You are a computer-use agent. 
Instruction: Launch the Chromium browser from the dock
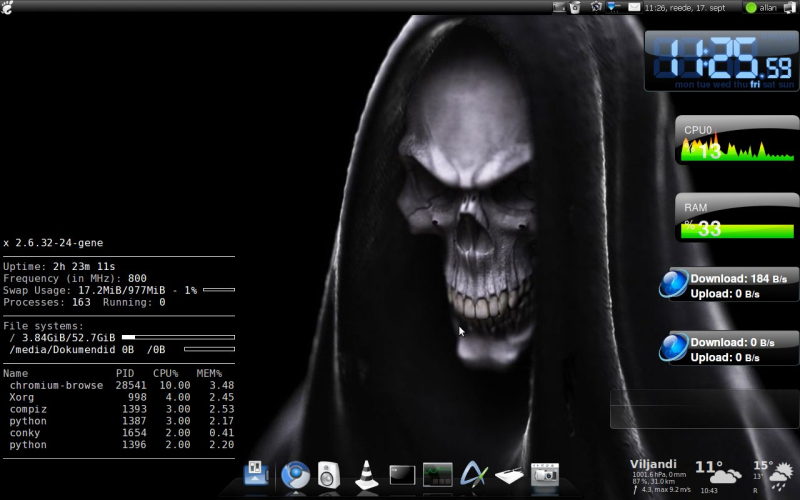tap(295, 475)
